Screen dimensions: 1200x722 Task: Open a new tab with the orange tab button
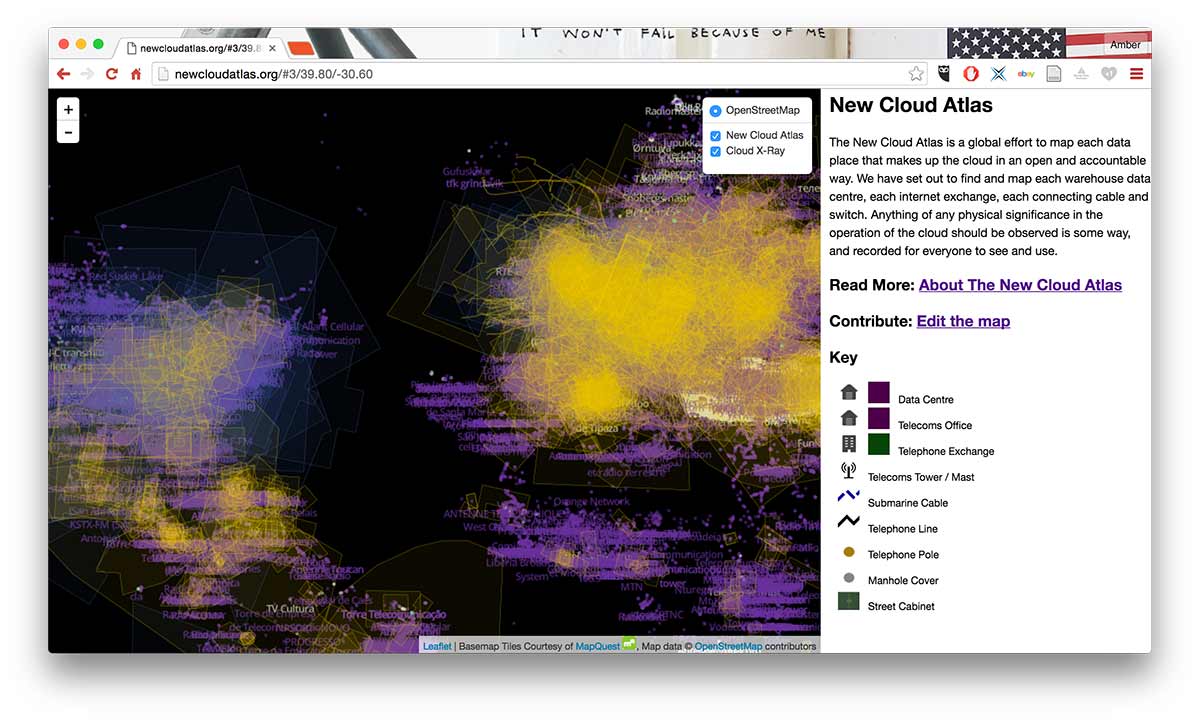[301, 48]
